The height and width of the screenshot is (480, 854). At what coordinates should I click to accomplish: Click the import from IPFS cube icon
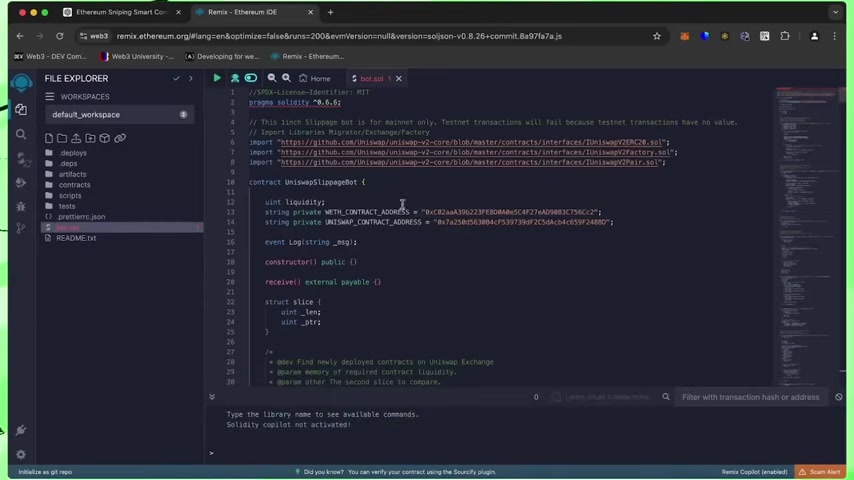105,138
